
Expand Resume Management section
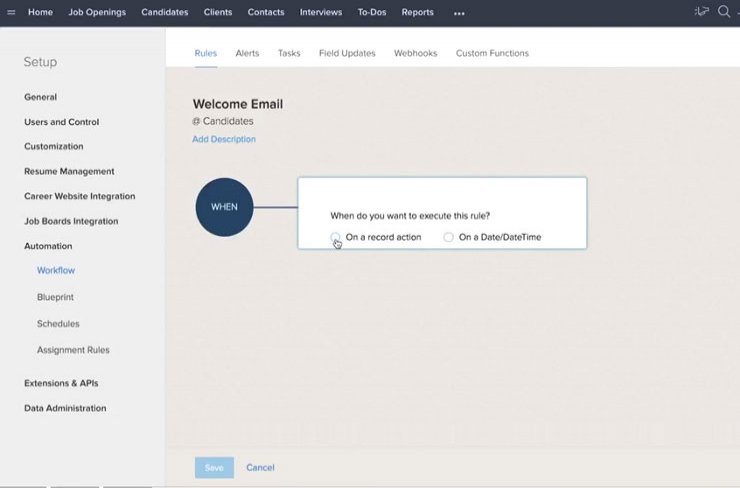point(69,171)
